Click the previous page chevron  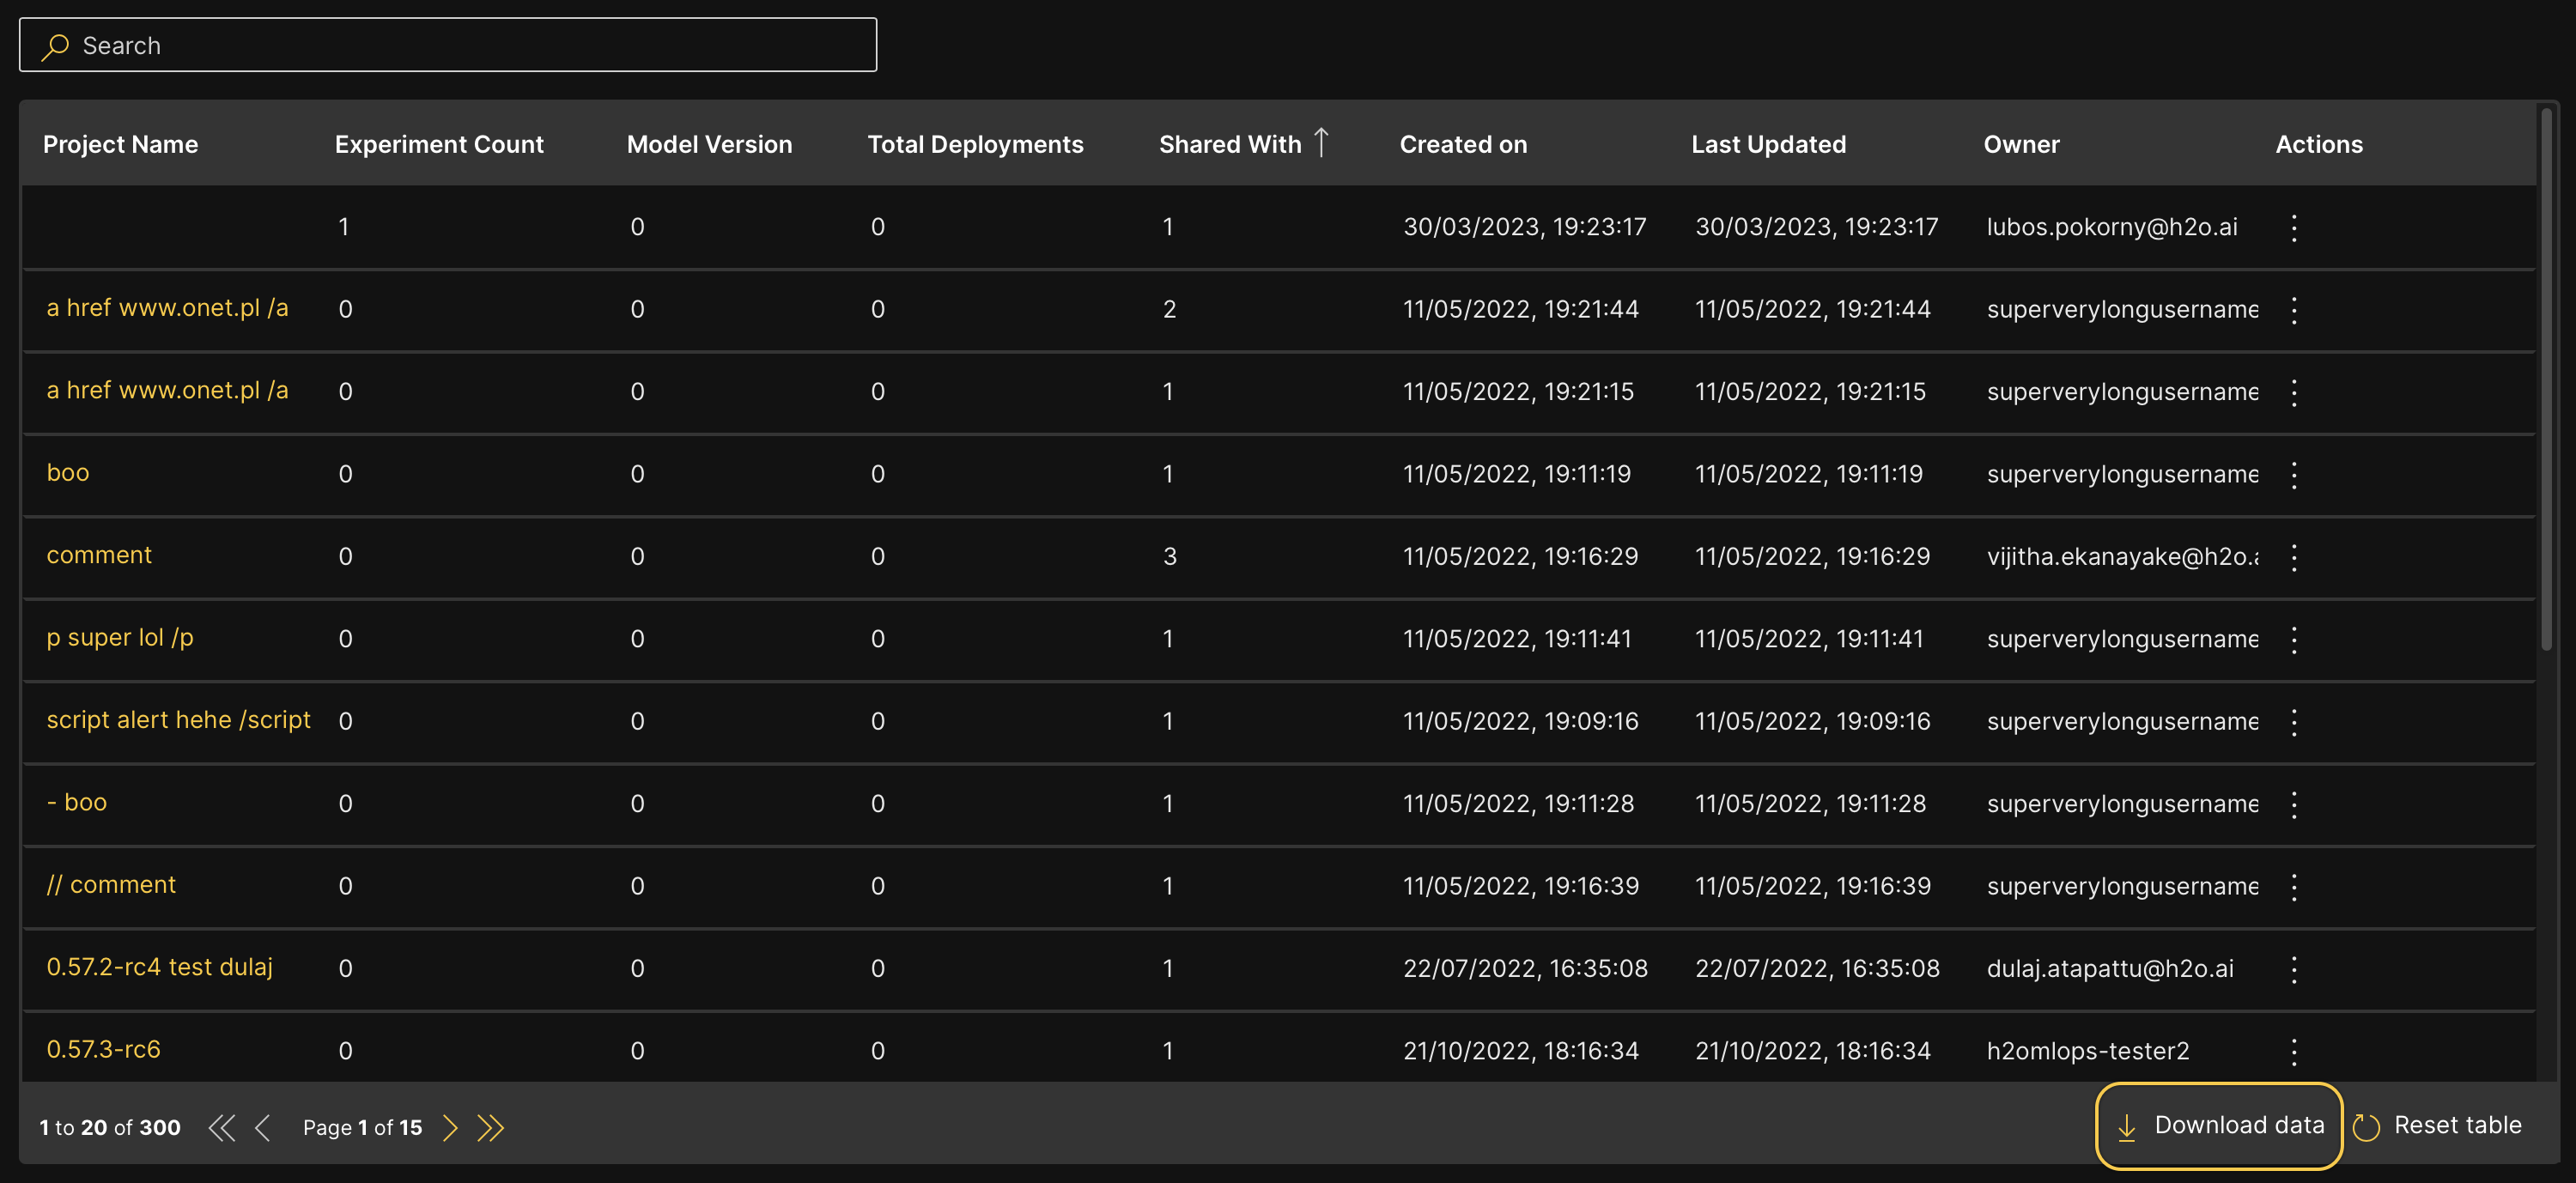pos(263,1128)
